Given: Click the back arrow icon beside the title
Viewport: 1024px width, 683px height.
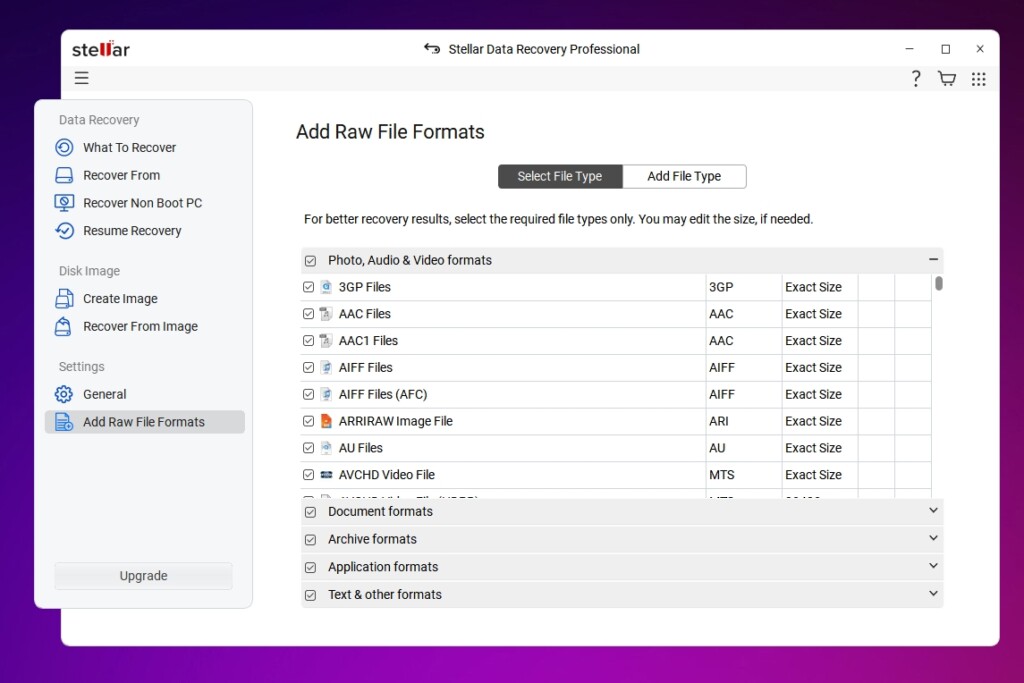Looking at the screenshot, I should (x=432, y=48).
